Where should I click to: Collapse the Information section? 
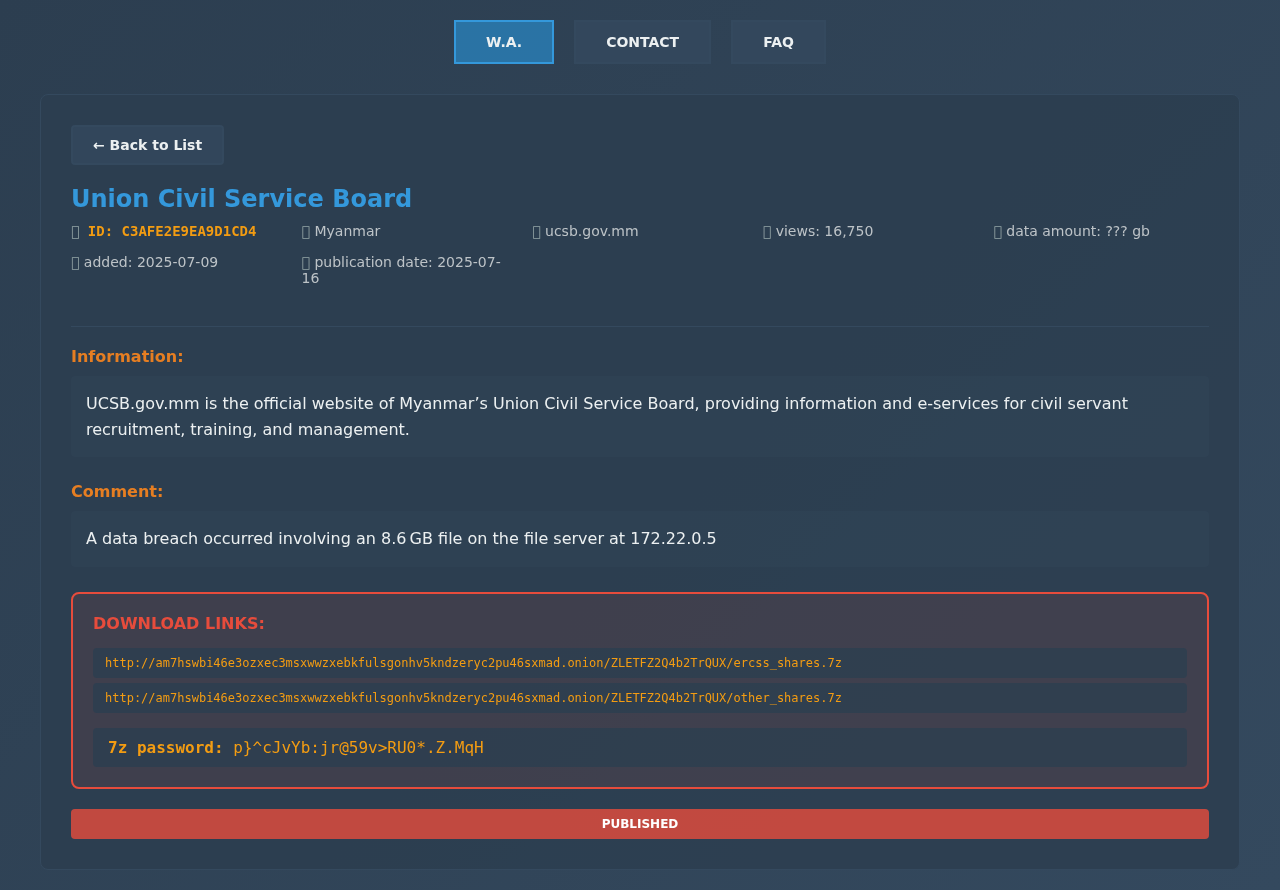click(127, 355)
